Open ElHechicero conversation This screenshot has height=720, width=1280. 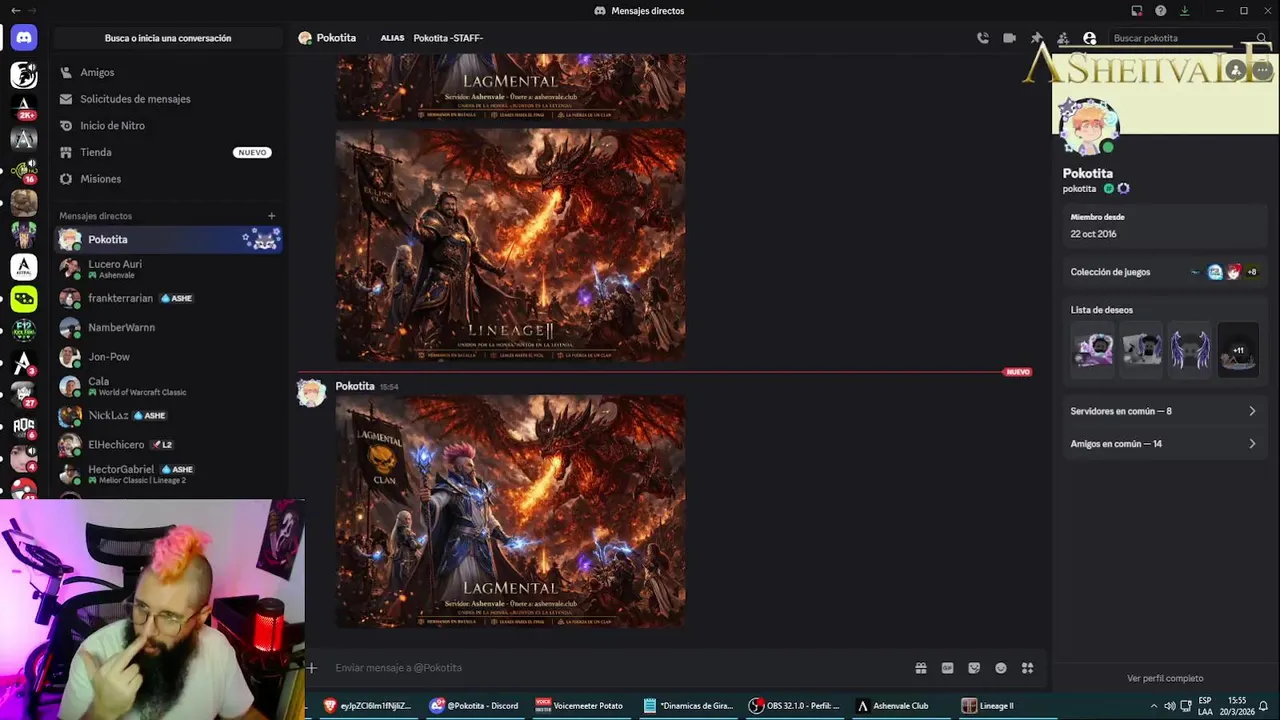[168, 444]
